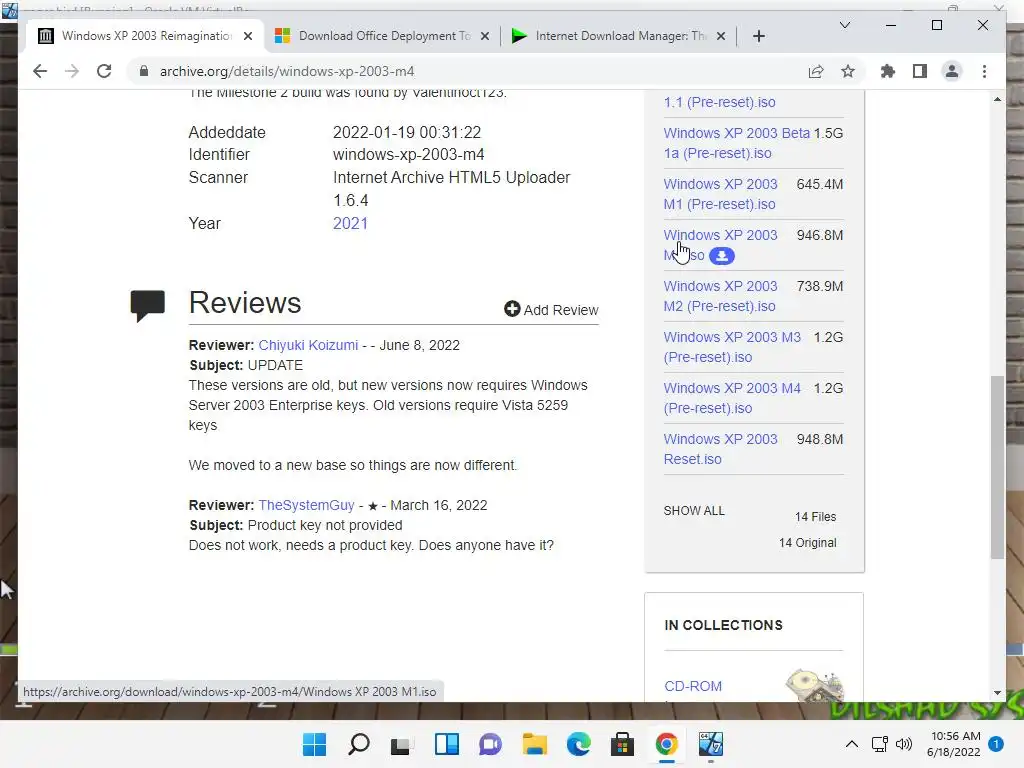Viewport: 1024px width, 768px height.
Task: Download Windows XP 2003 M4 (Pre-reset).iso
Action: click(x=732, y=398)
